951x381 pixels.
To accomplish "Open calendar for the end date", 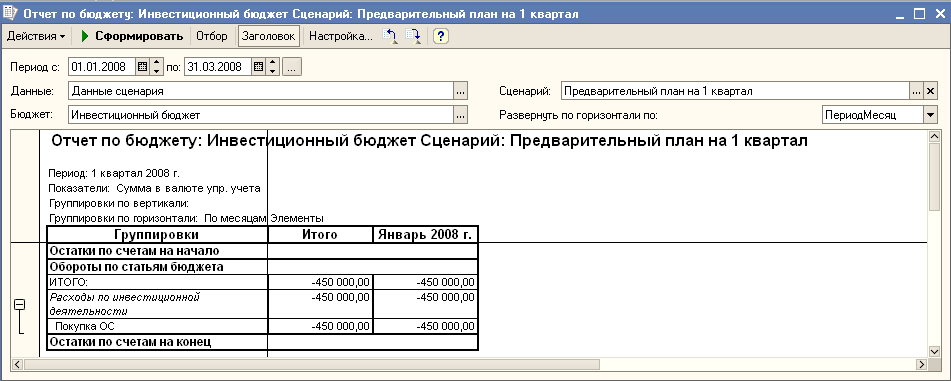I will 258,67.
